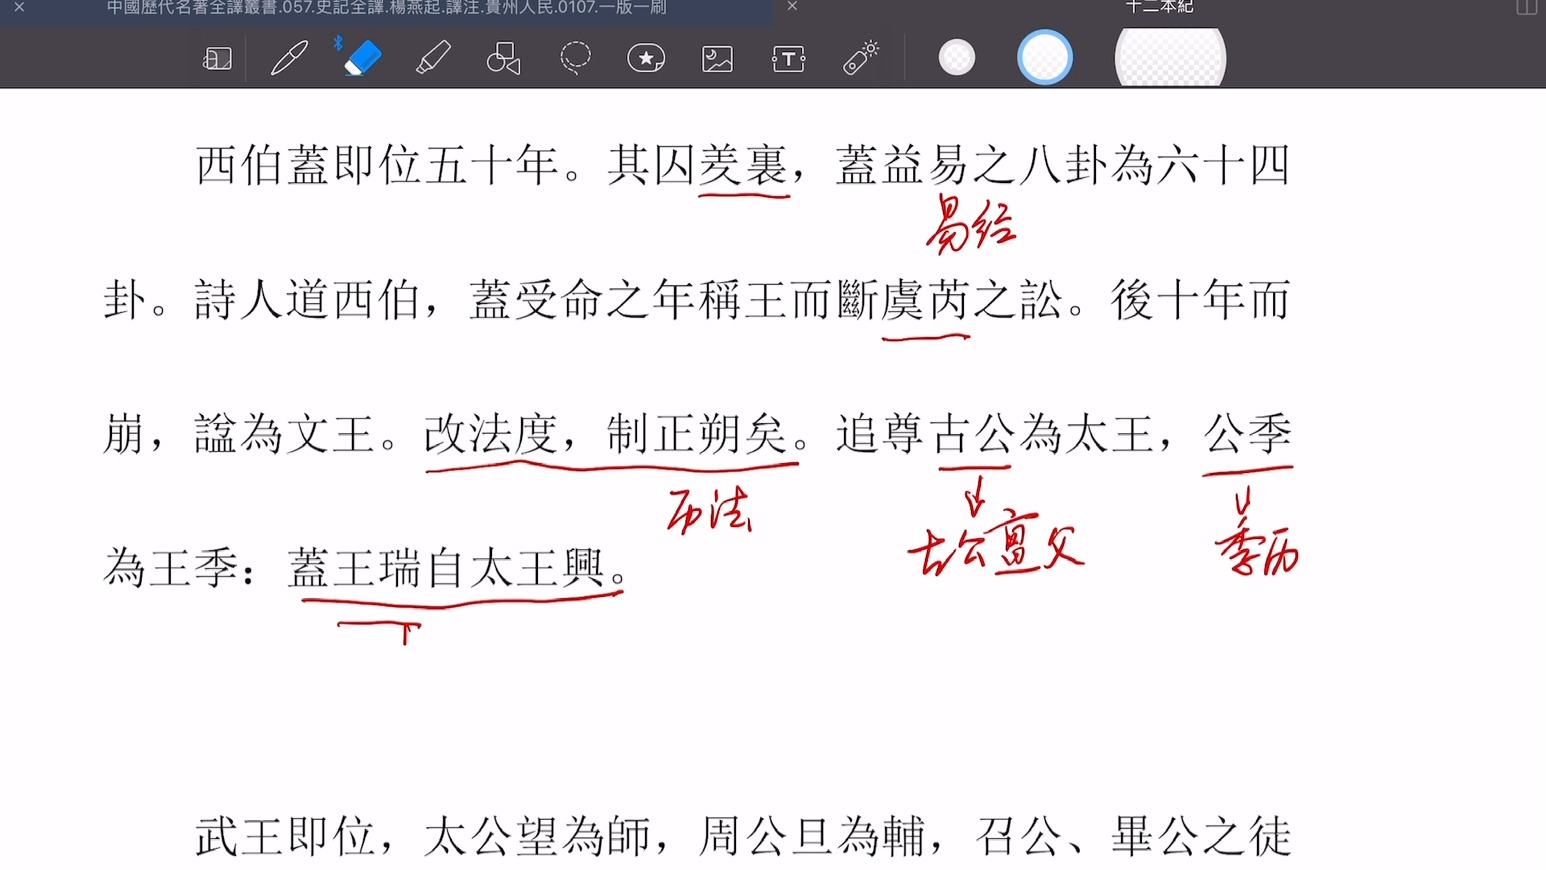Click the underlined text 虞芮
1546x870 pixels.
[x=926, y=301]
